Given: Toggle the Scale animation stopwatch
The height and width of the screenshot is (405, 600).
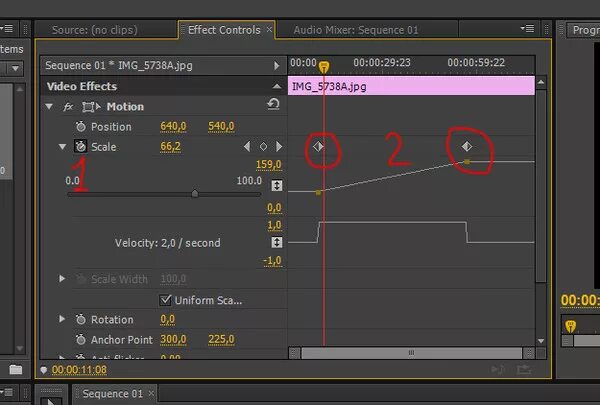Looking at the screenshot, I should coord(80,146).
